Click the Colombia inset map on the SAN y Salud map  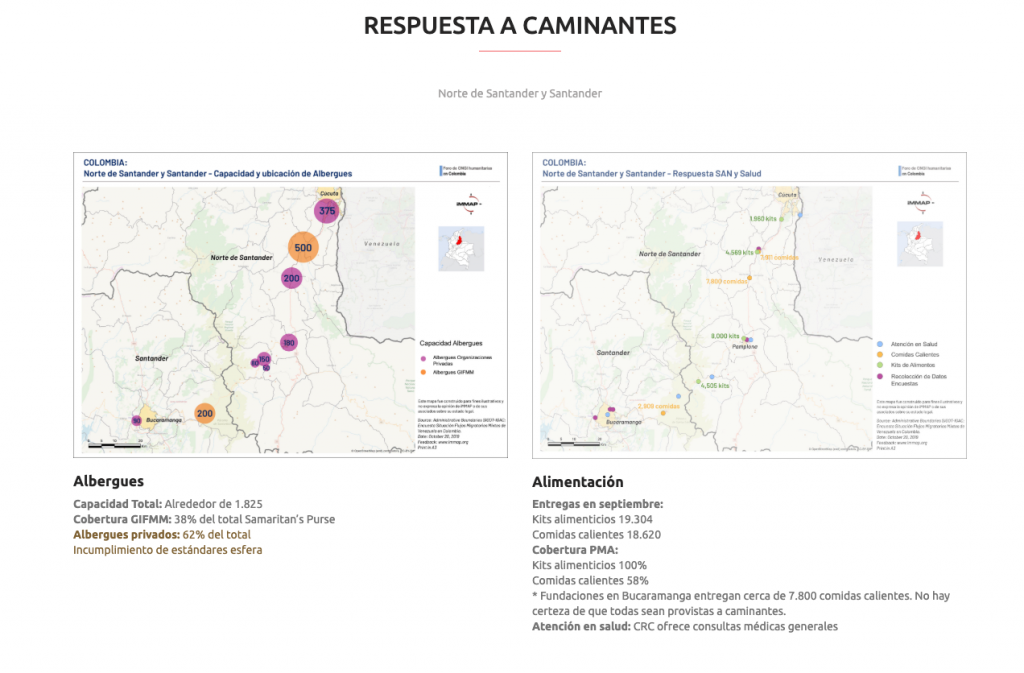coord(920,243)
